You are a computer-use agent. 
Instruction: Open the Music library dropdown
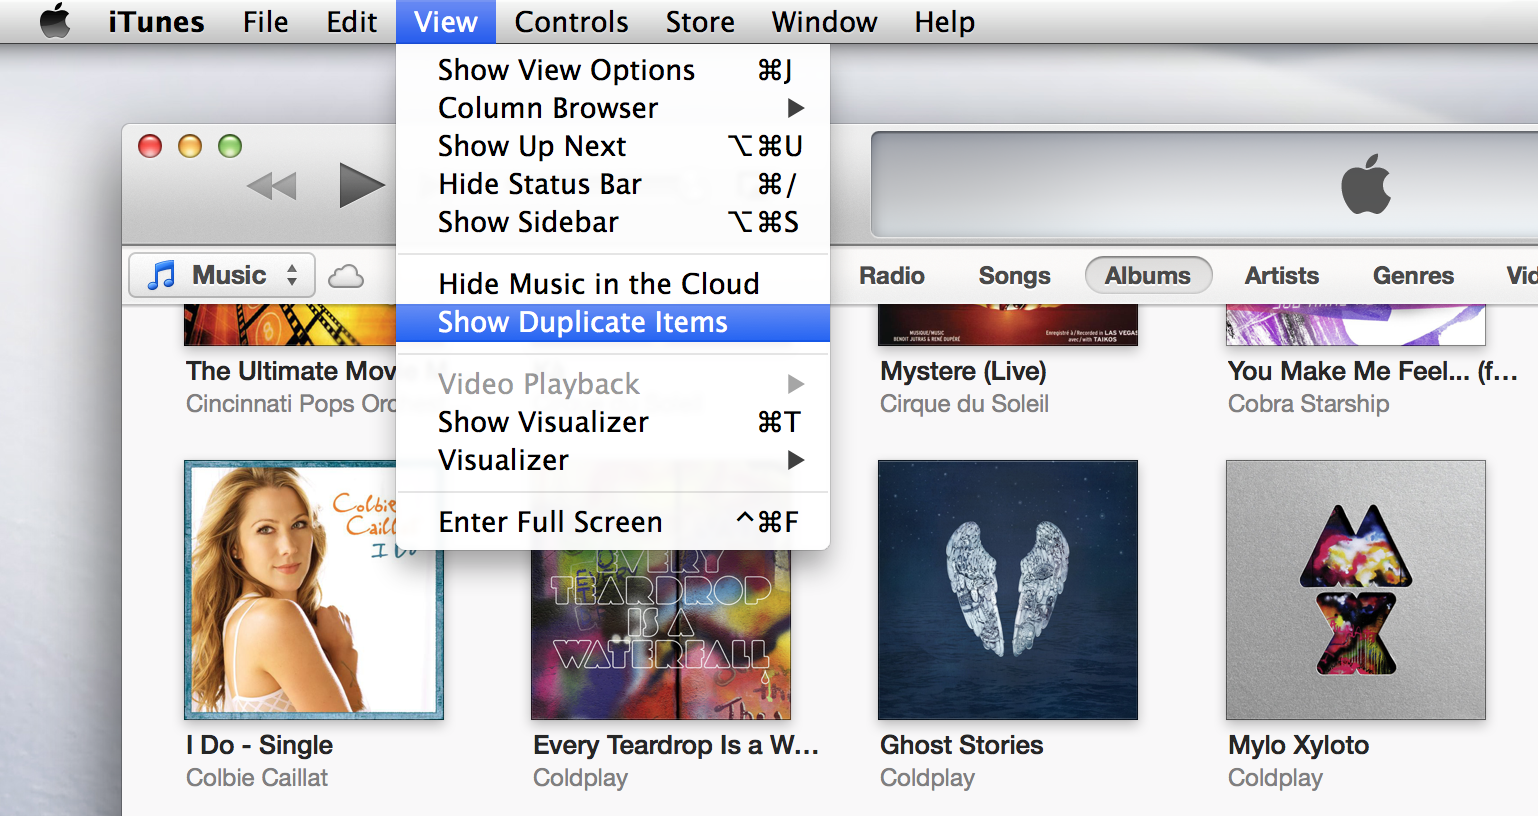pos(222,275)
